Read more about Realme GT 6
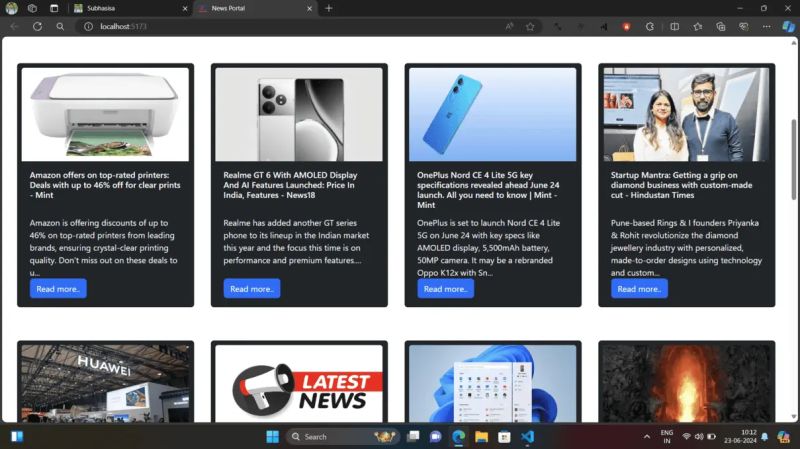 point(252,289)
